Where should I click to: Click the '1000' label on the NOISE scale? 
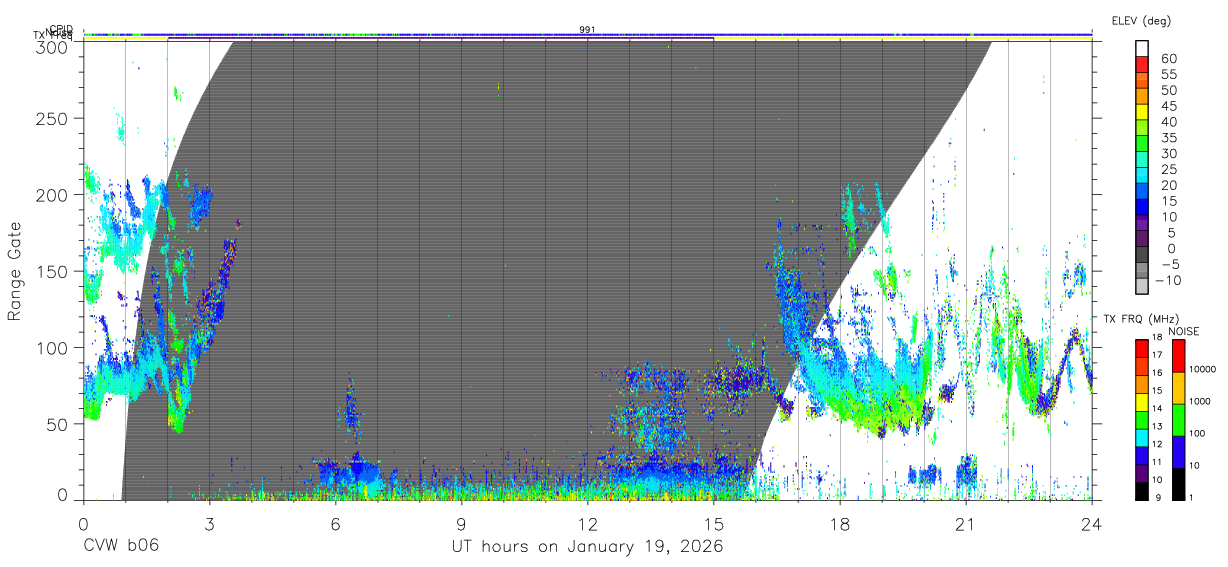pyautogui.click(x=1200, y=402)
